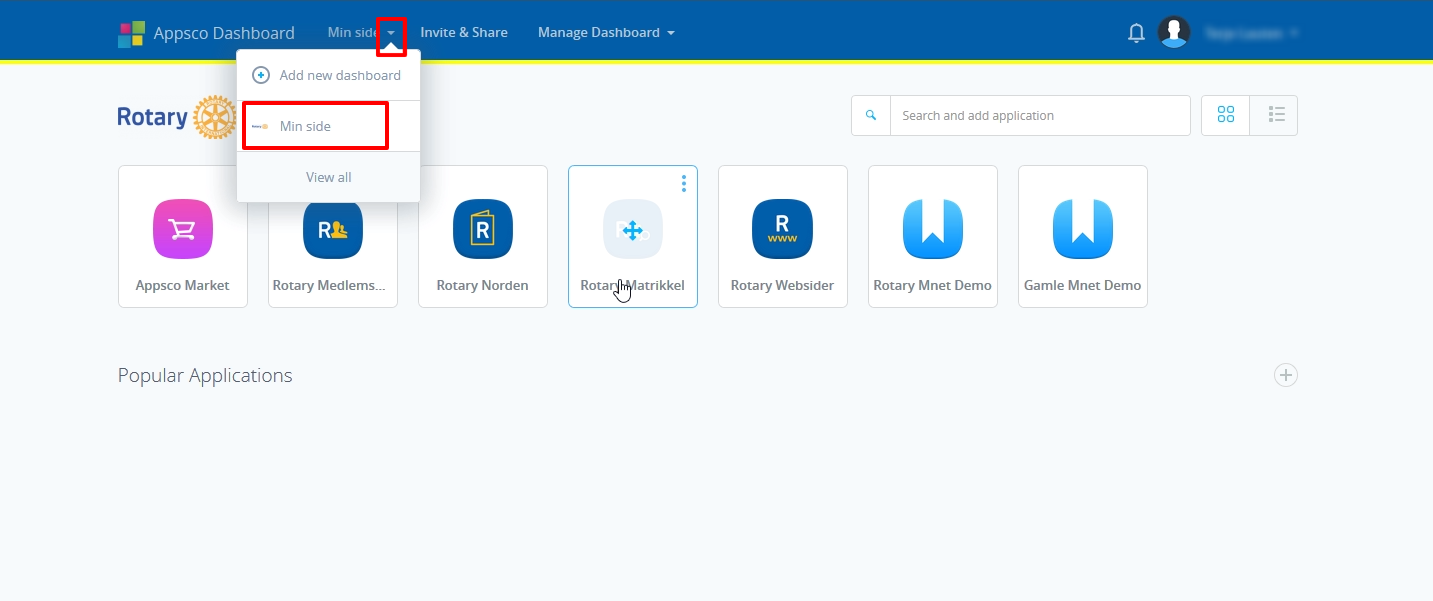The image size is (1433, 601).
Task: Open Rotary Medlems app icon
Action: (x=333, y=229)
